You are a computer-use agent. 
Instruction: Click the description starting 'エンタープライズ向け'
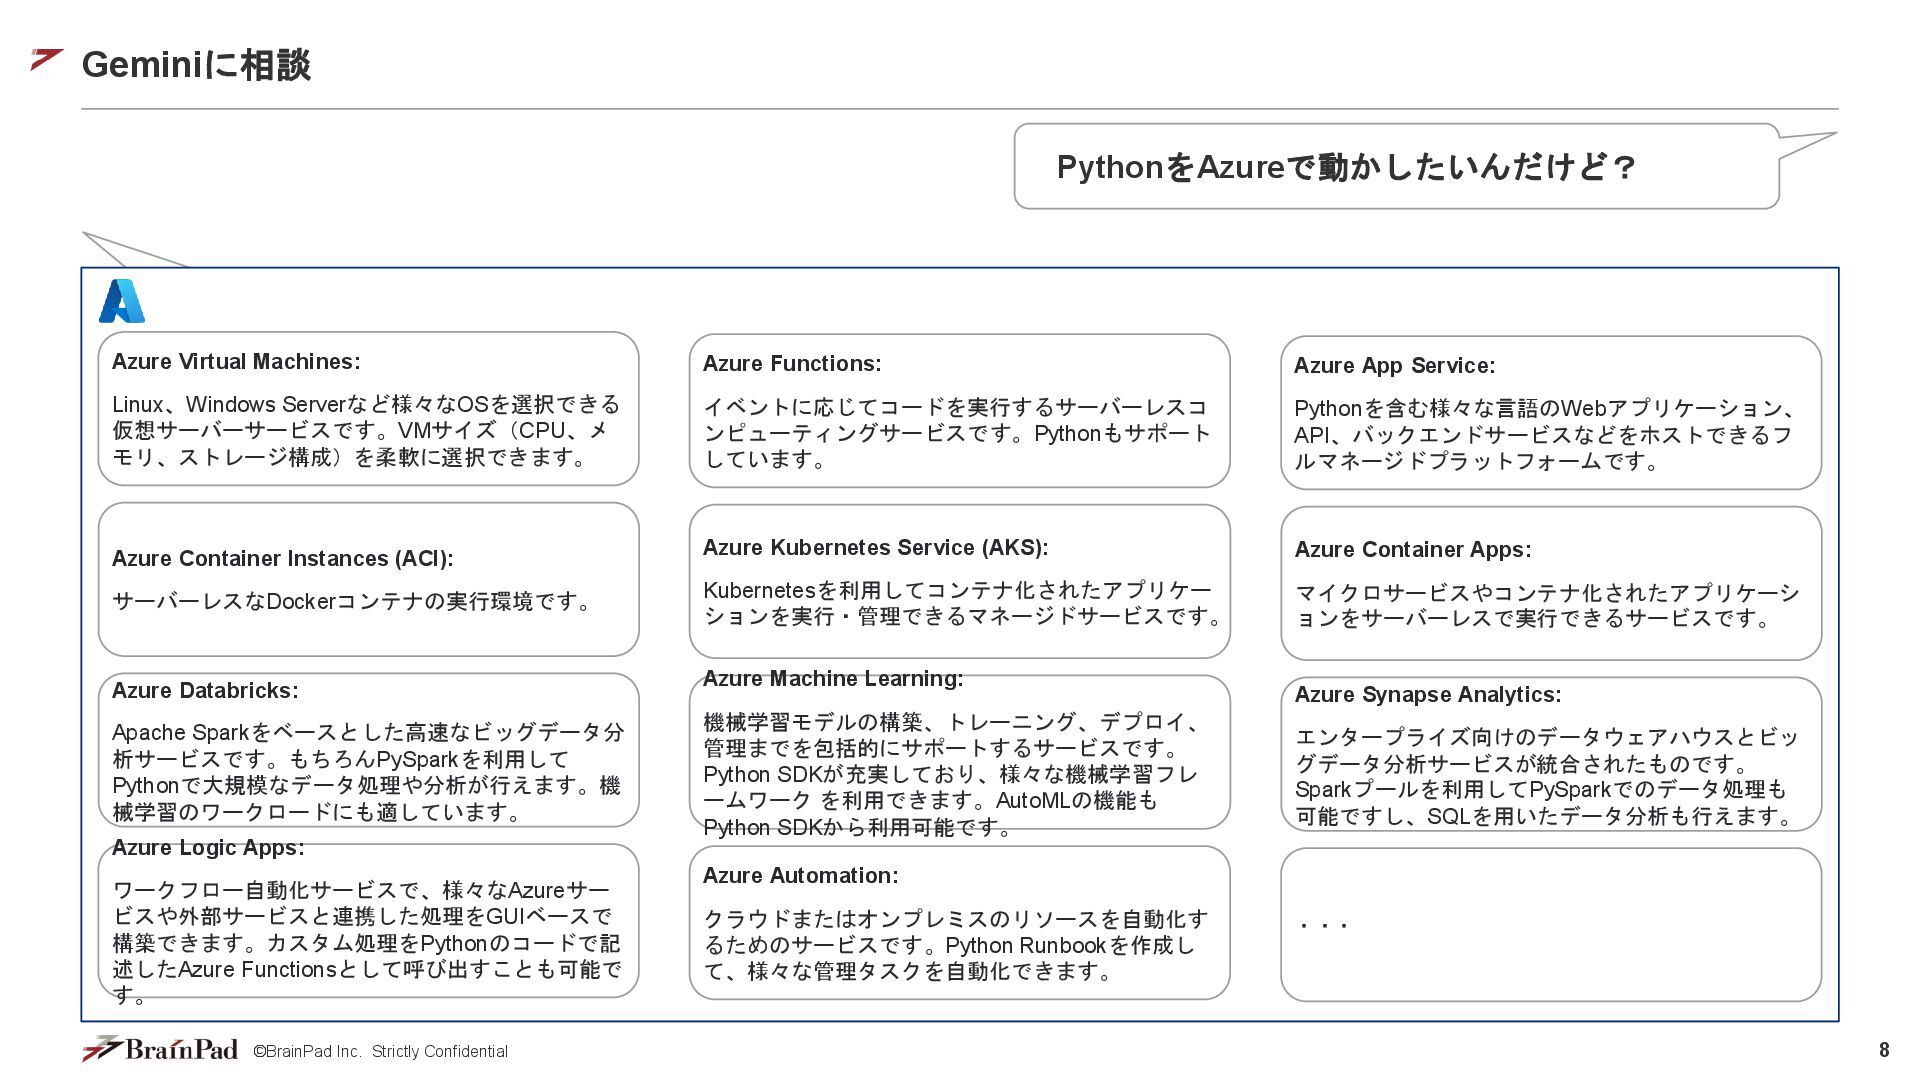point(1547,776)
